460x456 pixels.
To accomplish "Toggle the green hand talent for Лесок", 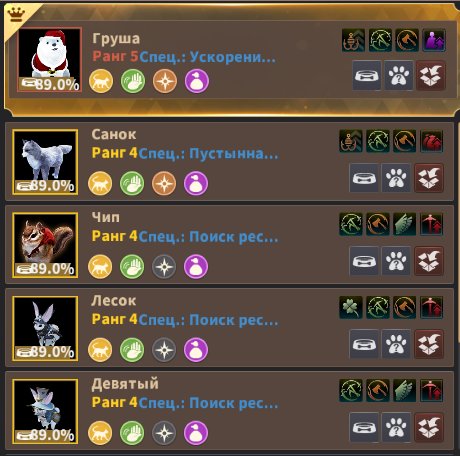I will click(x=132, y=350).
